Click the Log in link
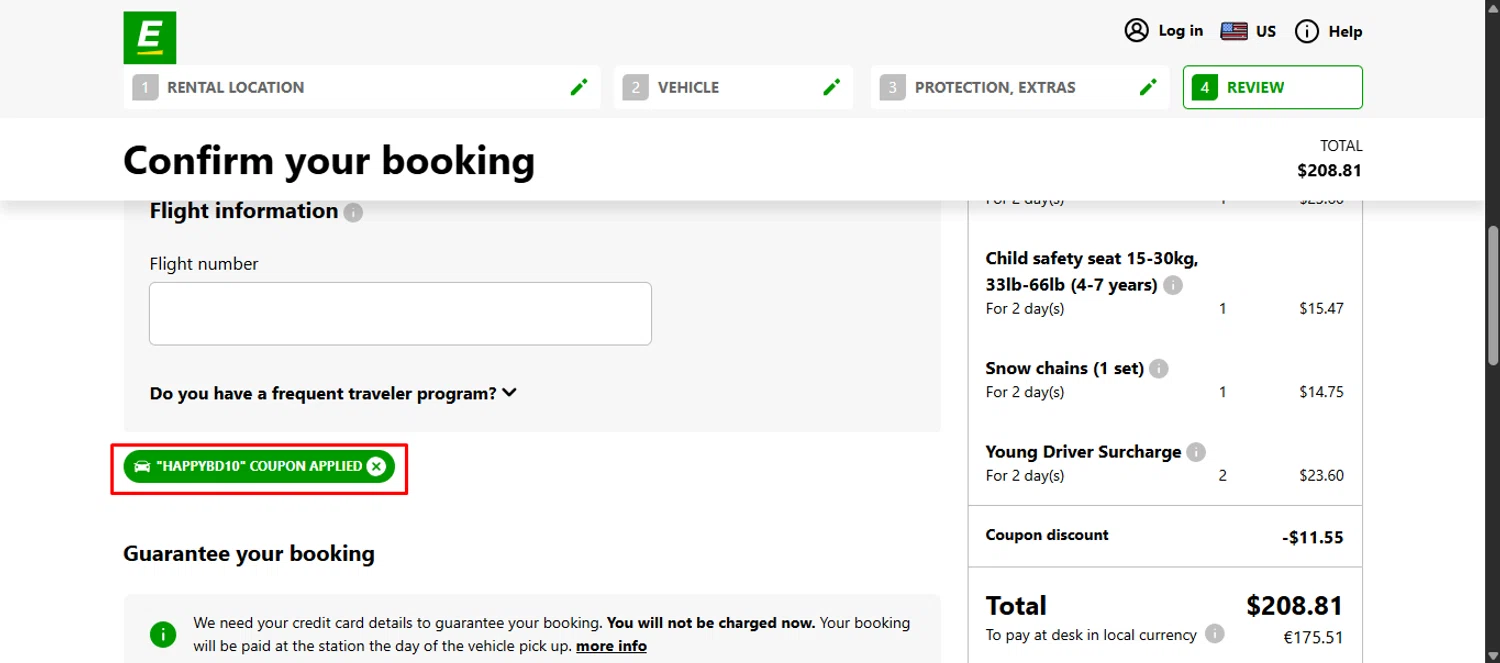Screen dimensions: 1500x663 [1180, 31]
